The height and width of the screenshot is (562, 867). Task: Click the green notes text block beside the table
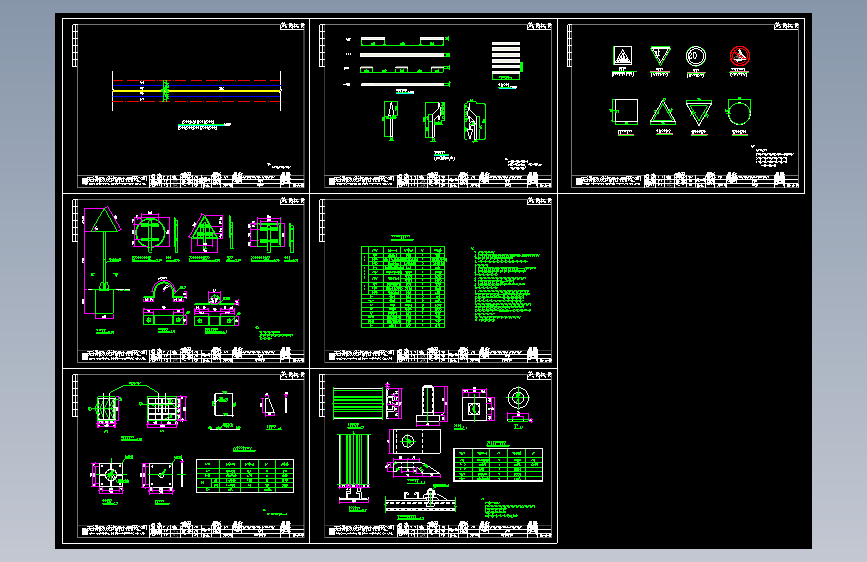[x=506, y=284]
